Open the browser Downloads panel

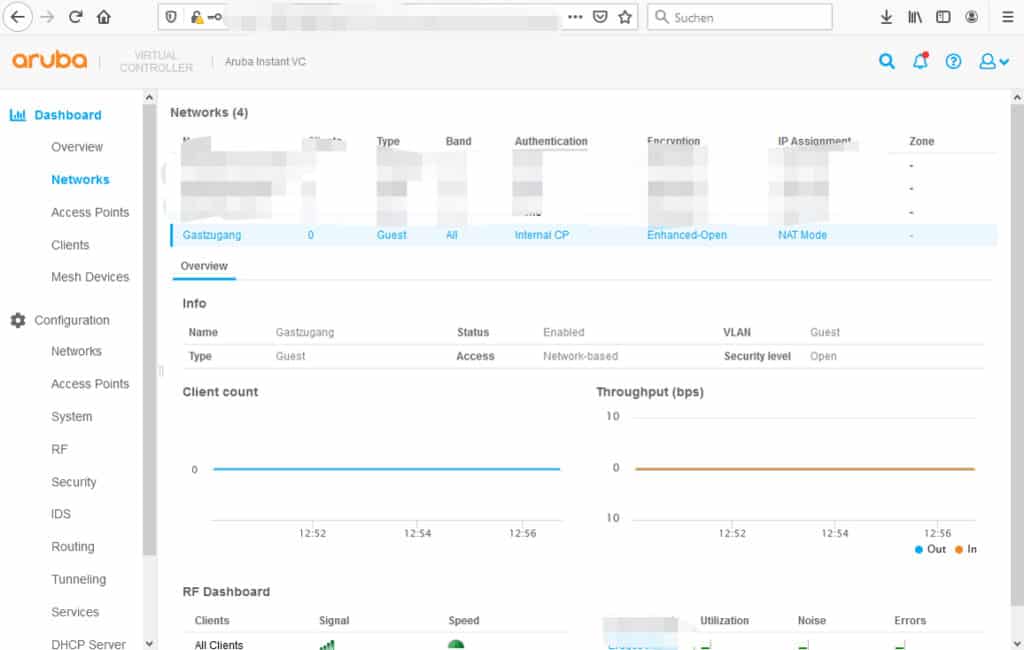(x=886, y=17)
